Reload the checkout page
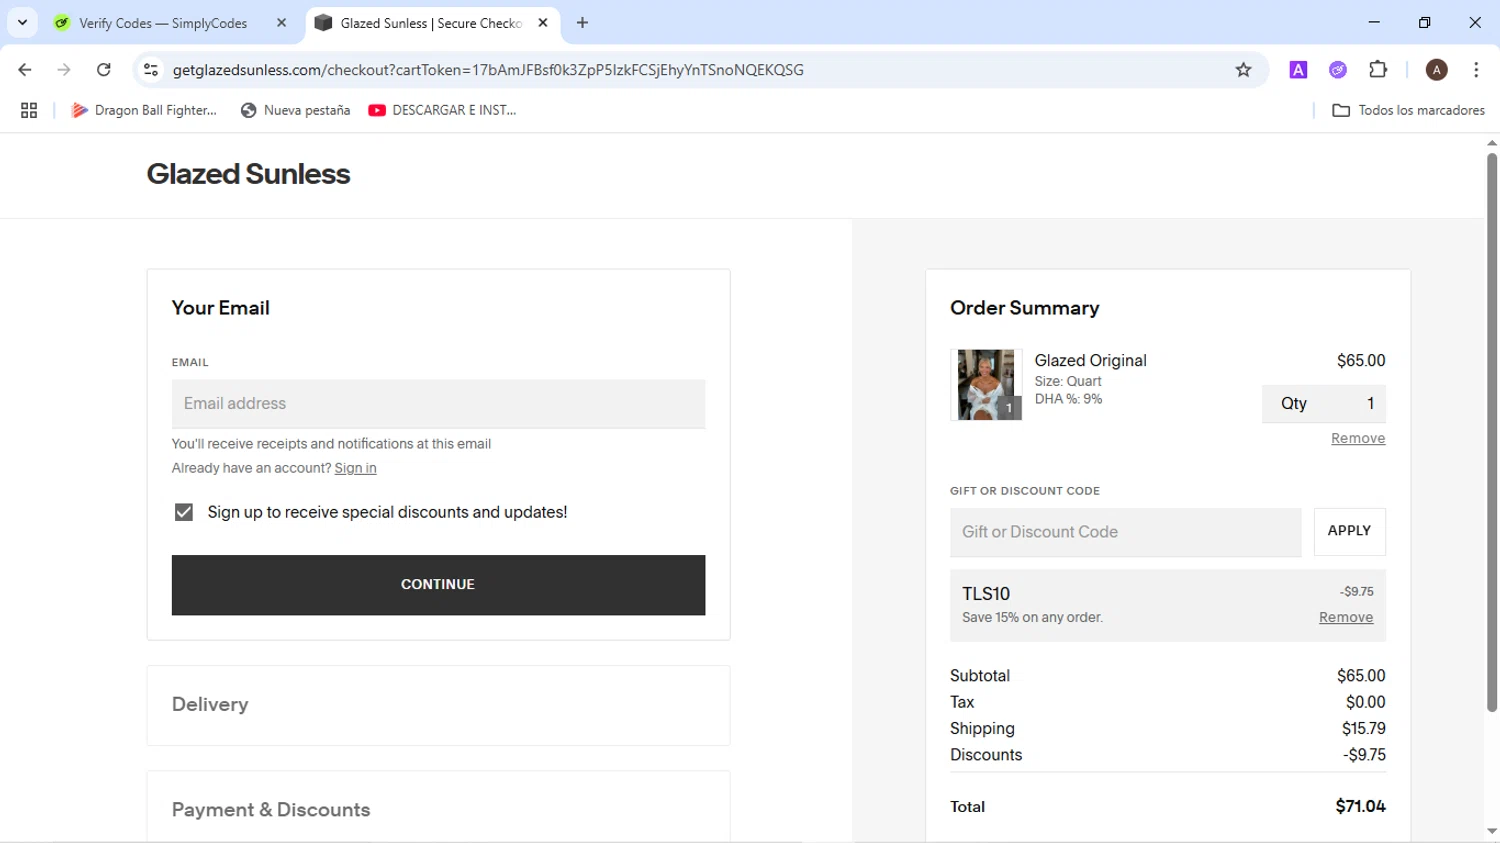The image size is (1500, 843). click(x=104, y=70)
